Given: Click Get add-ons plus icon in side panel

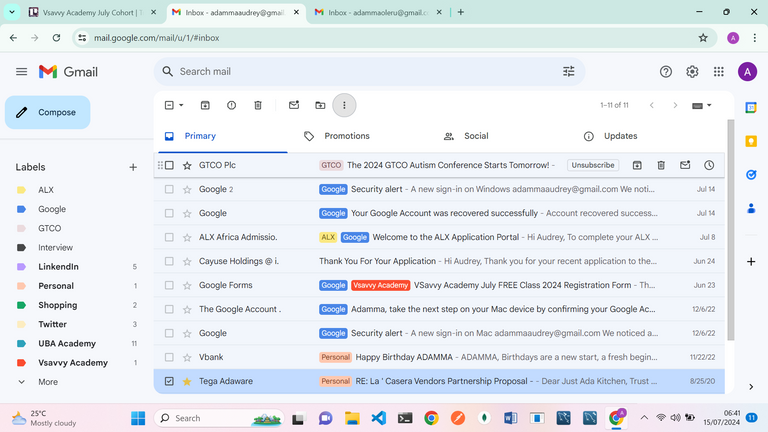Looking at the screenshot, I should point(751,262).
